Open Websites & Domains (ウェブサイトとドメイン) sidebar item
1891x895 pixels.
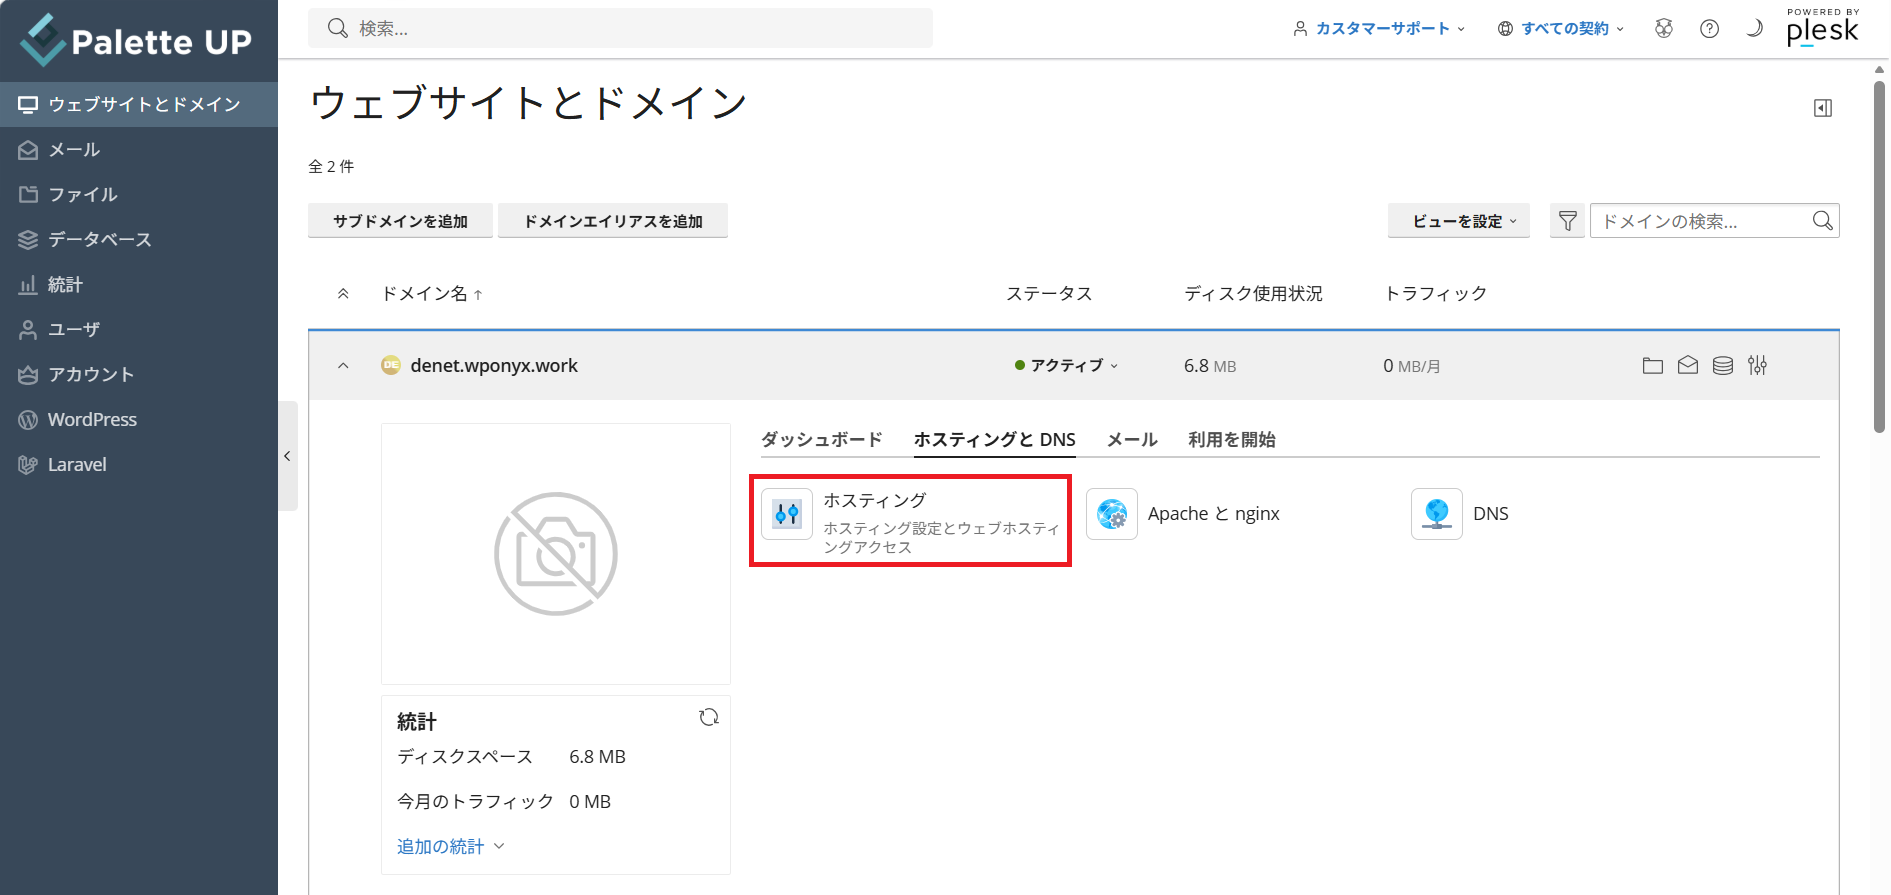click(139, 104)
